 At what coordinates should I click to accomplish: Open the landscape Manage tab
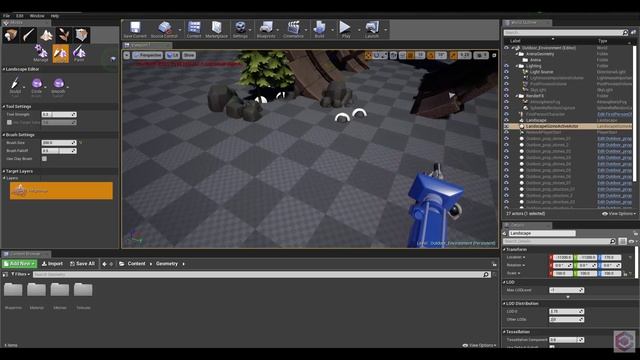click(x=40, y=53)
